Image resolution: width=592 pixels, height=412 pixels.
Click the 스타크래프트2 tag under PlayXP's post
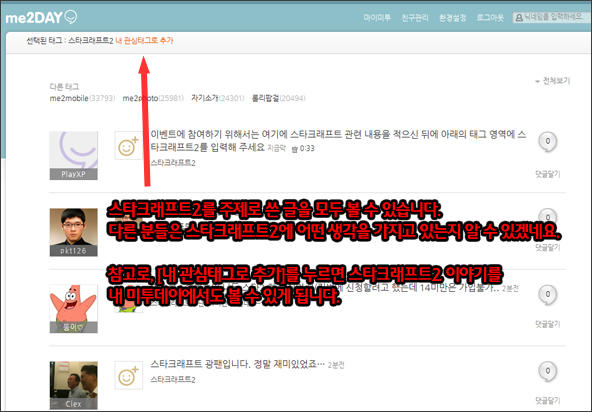pos(173,163)
